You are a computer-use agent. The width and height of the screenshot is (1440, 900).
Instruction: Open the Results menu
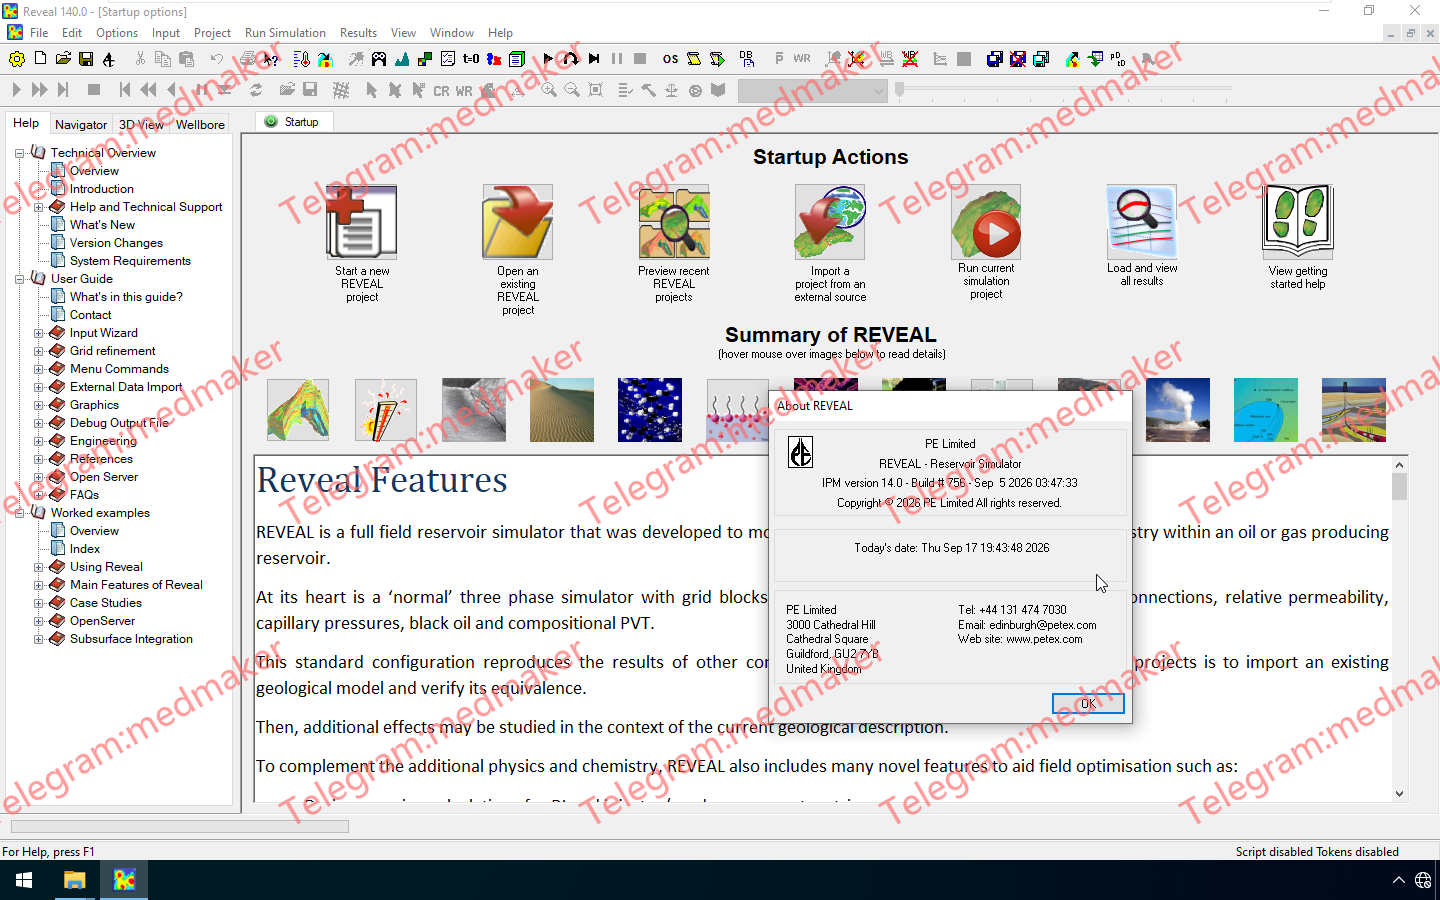(x=358, y=33)
